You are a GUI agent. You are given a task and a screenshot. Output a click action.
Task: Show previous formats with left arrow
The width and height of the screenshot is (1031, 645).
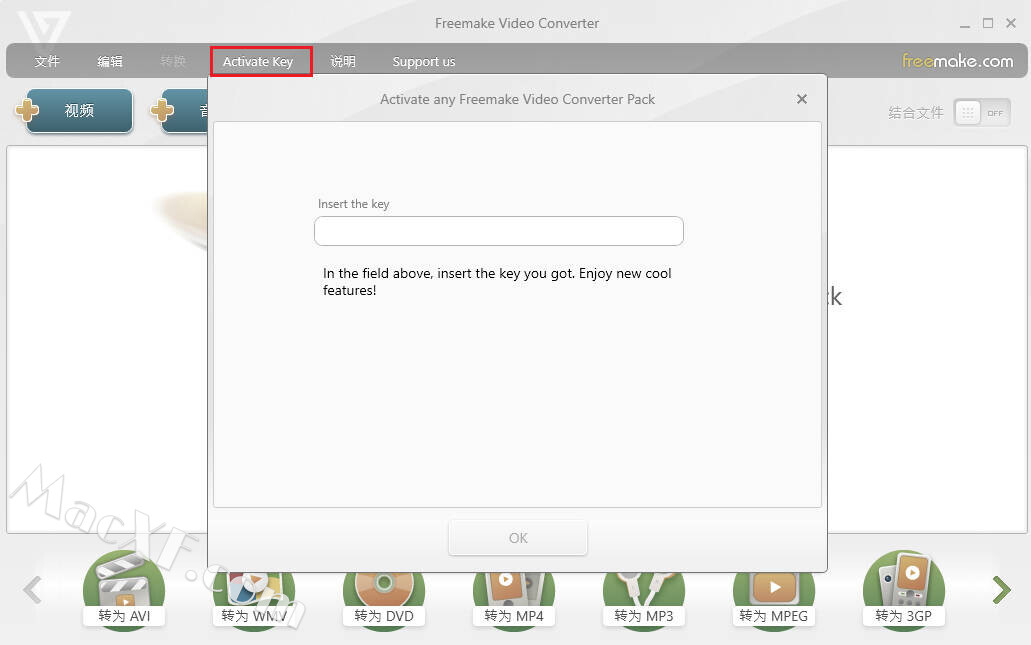click(32, 590)
